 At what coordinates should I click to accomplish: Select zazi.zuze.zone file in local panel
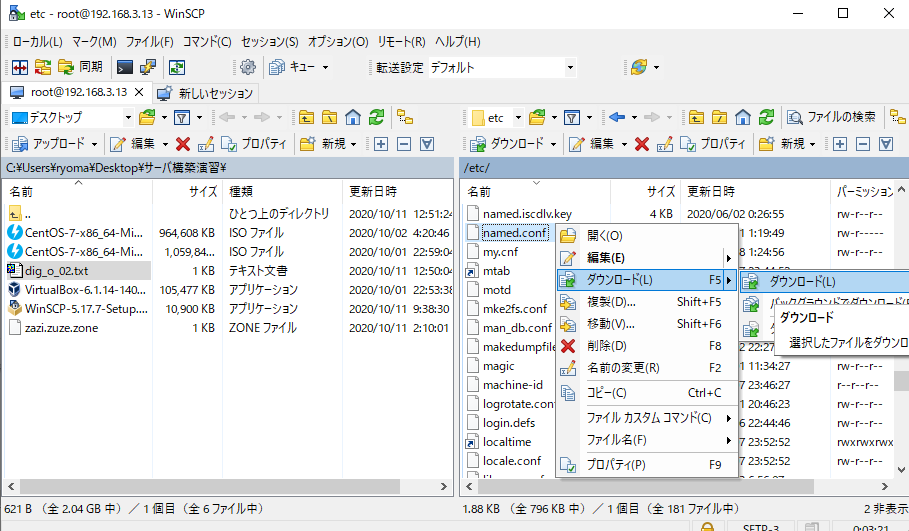(61, 328)
